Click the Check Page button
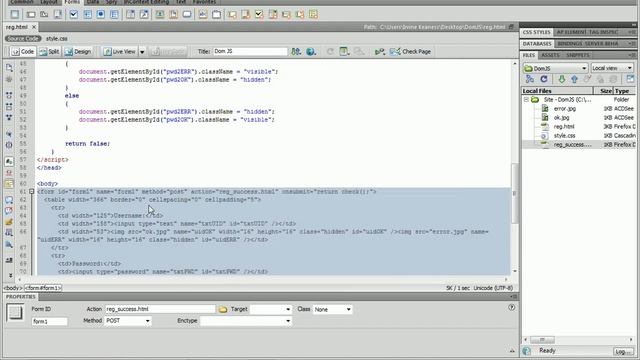This screenshot has height=360, width=640. (411, 51)
